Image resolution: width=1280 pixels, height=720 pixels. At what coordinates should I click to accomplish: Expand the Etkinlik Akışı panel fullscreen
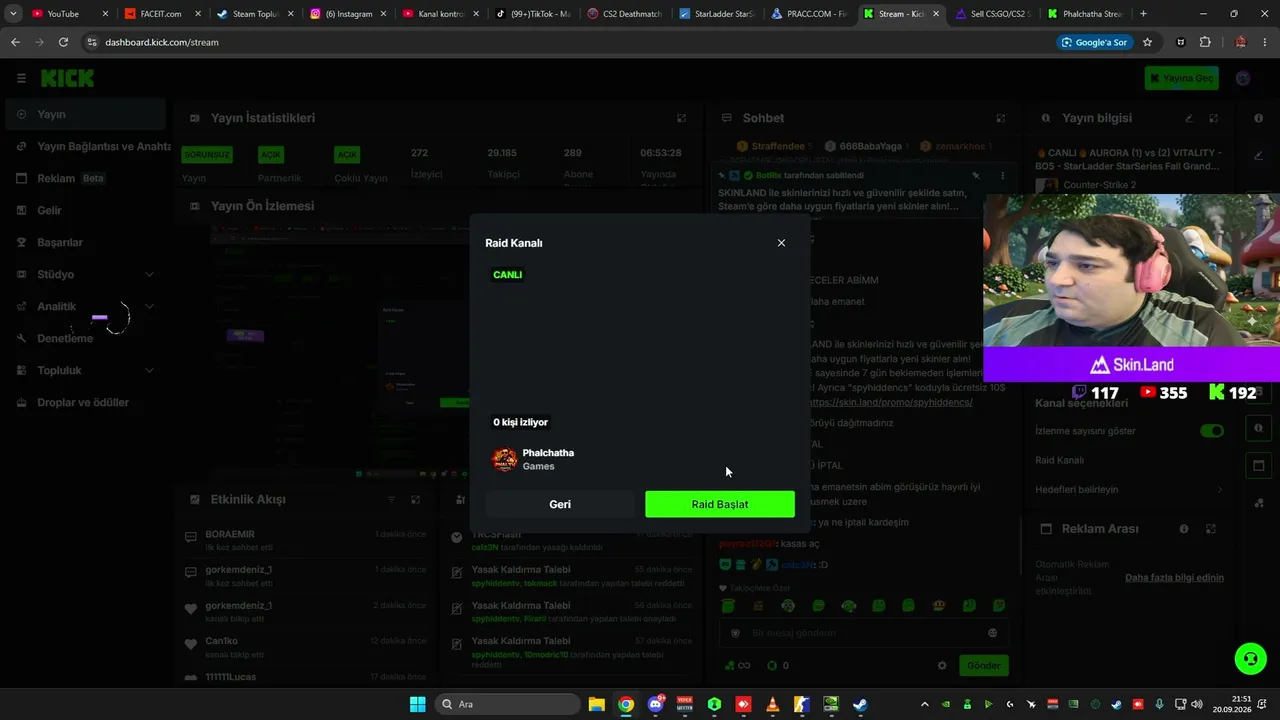[x=415, y=500]
